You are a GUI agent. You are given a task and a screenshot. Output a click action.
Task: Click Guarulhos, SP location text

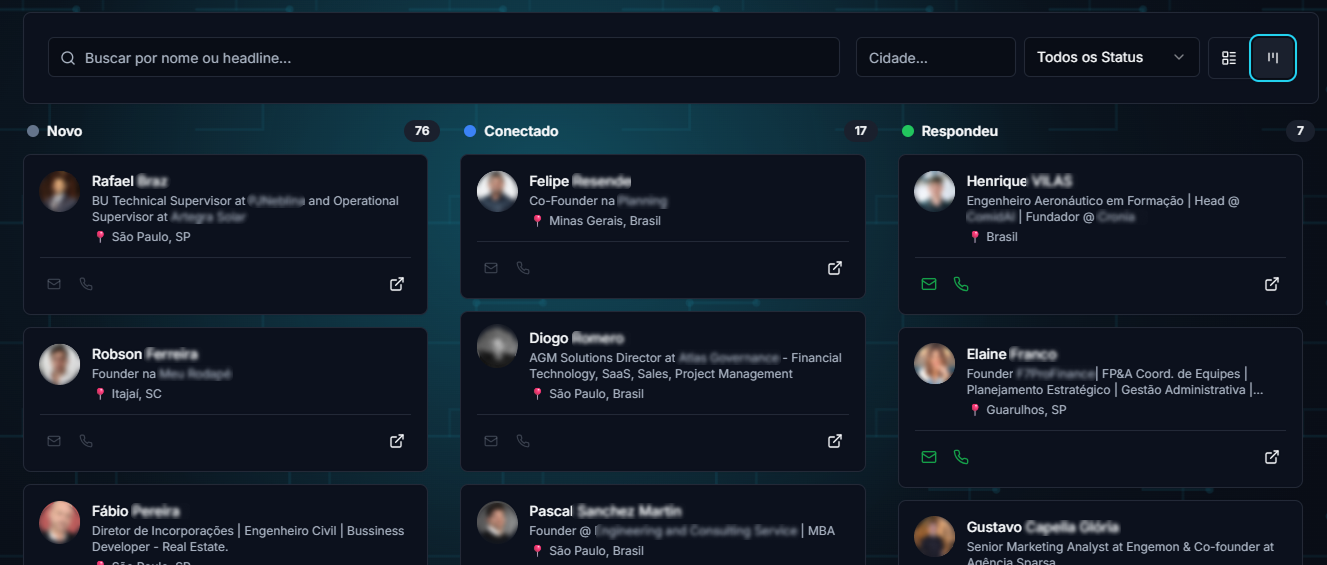[1026, 410]
